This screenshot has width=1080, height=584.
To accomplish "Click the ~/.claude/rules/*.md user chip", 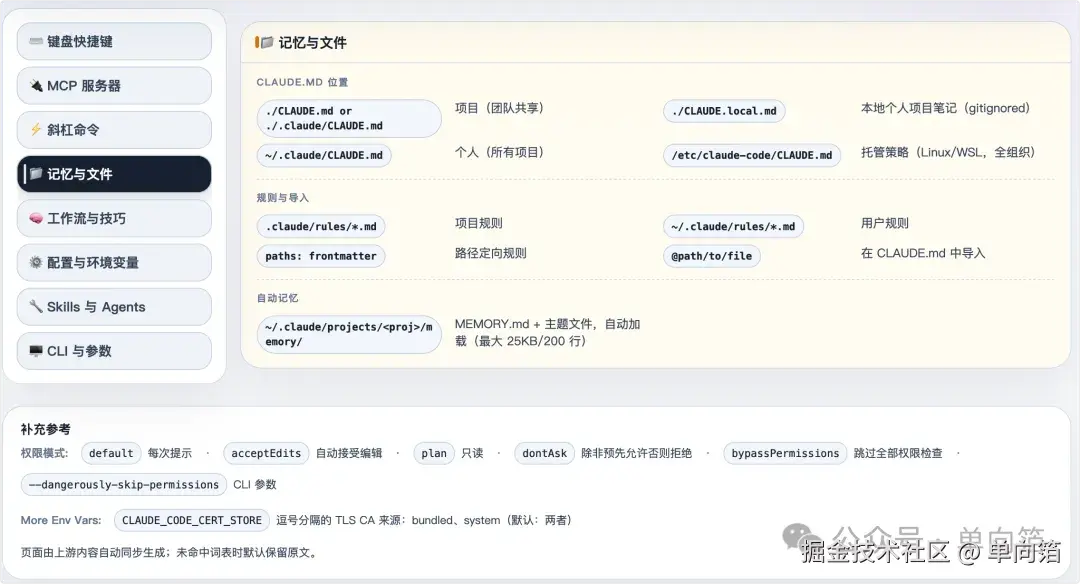I will point(733,226).
